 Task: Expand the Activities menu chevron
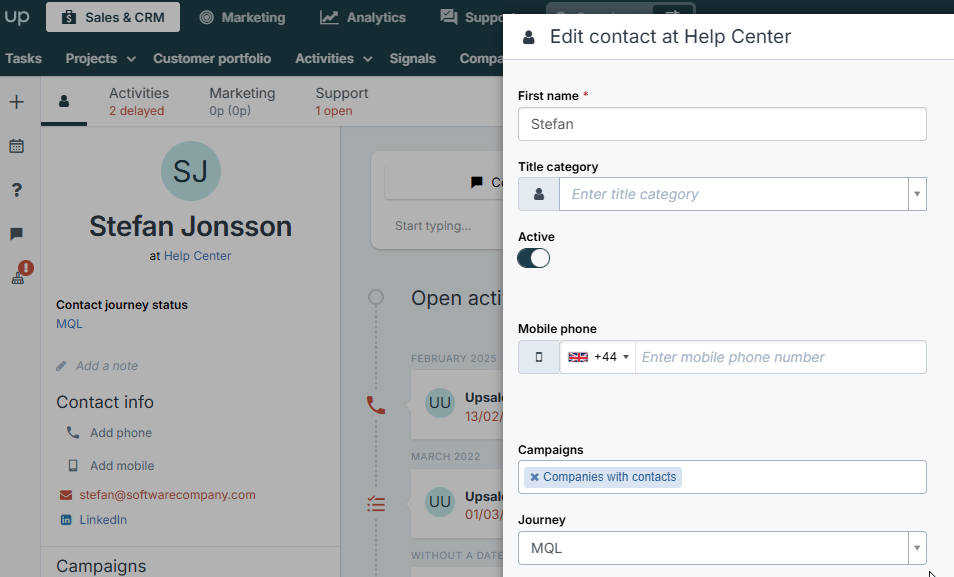coord(367,59)
